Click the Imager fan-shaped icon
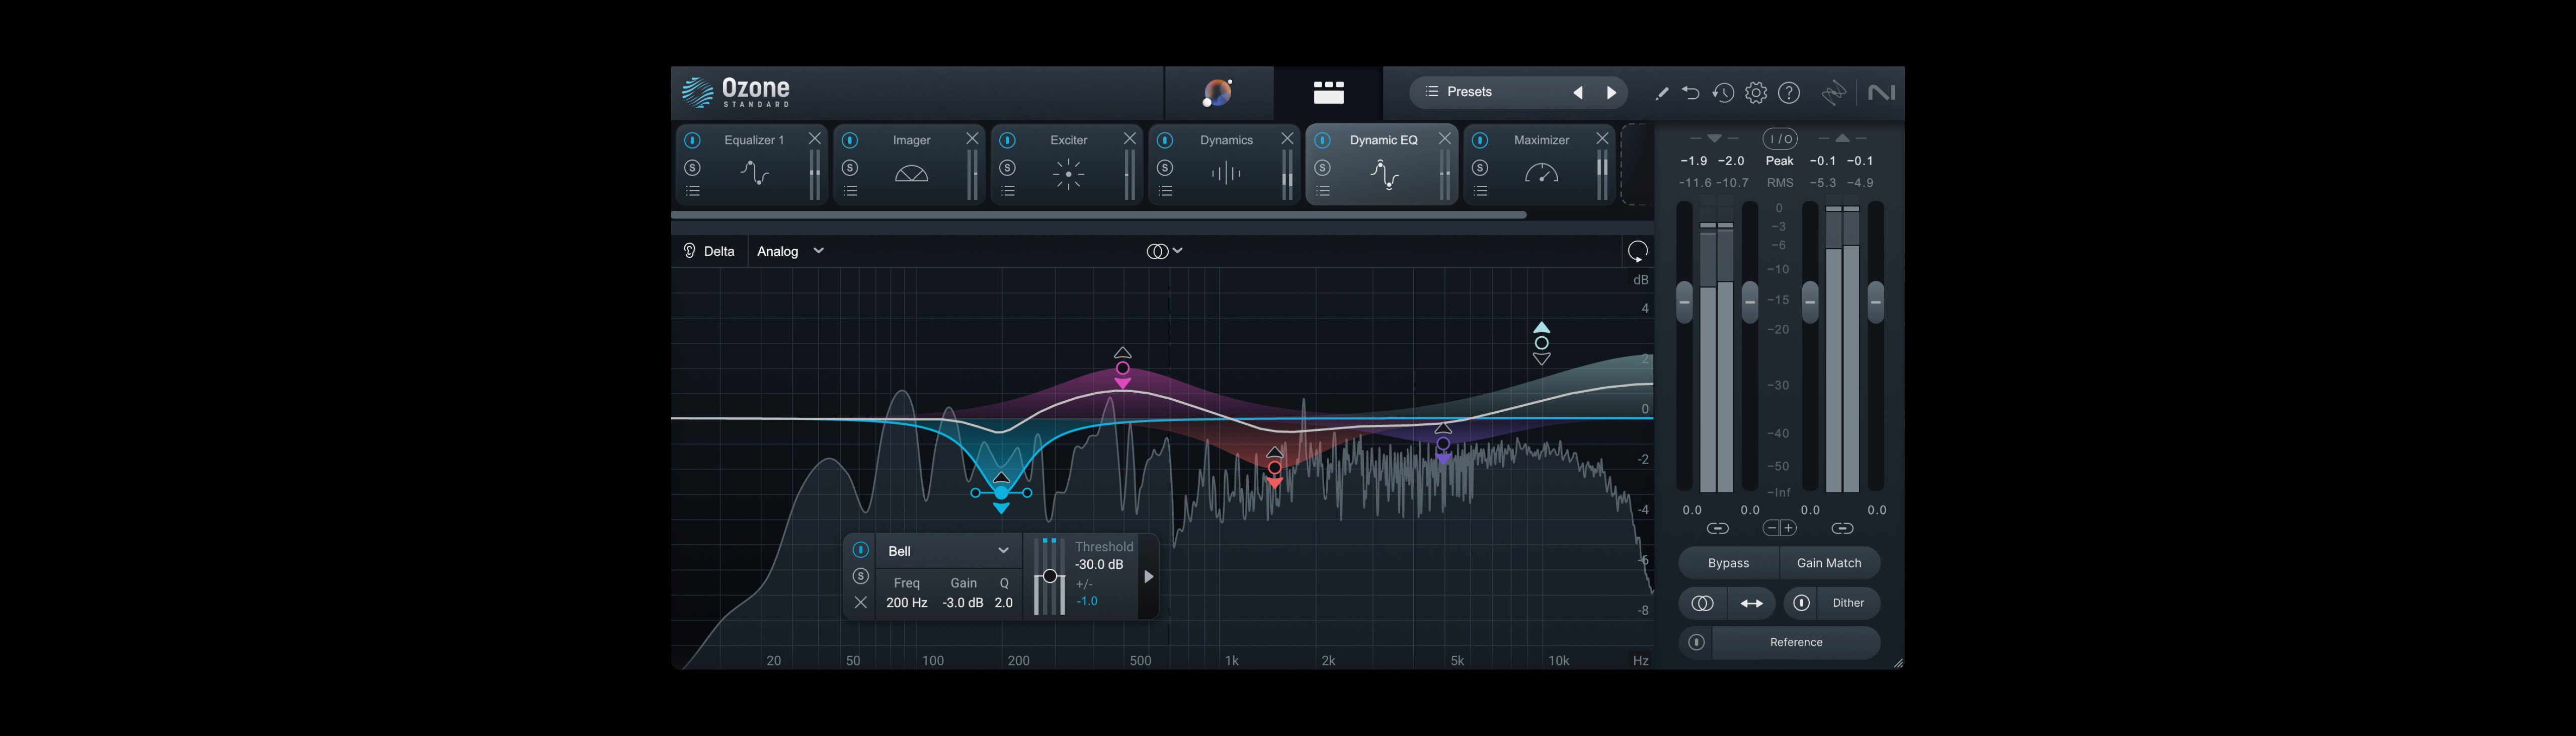Screen dimensions: 2576x736 coord(911,174)
